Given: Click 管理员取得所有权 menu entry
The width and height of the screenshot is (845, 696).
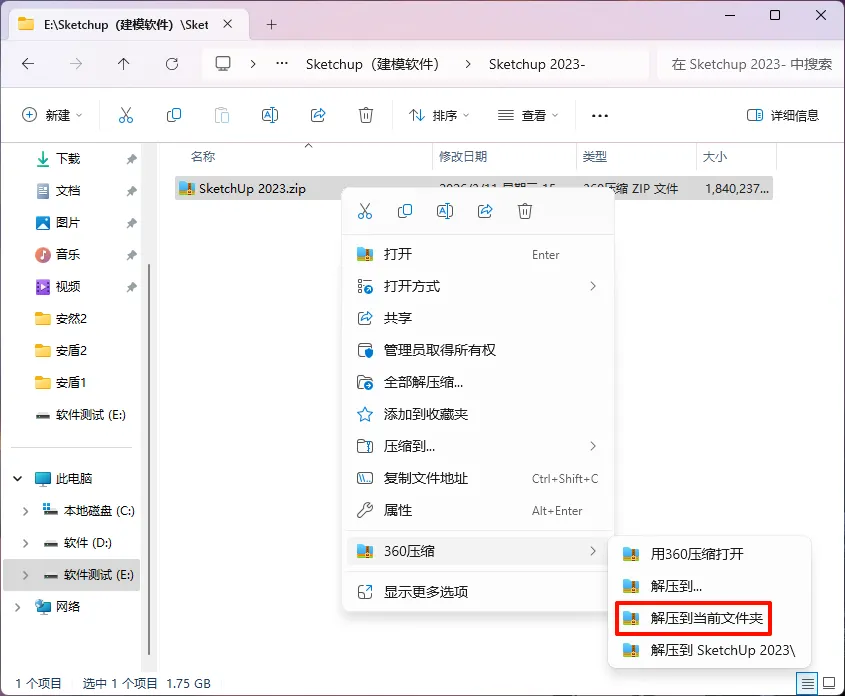Looking at the screenshot, I should (x=479, y=350).
